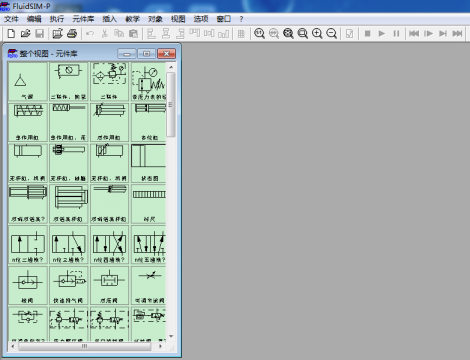This screenshot has height=360, width=470.
Task: Select the air supply triangle component
Action: click(28, 81)
